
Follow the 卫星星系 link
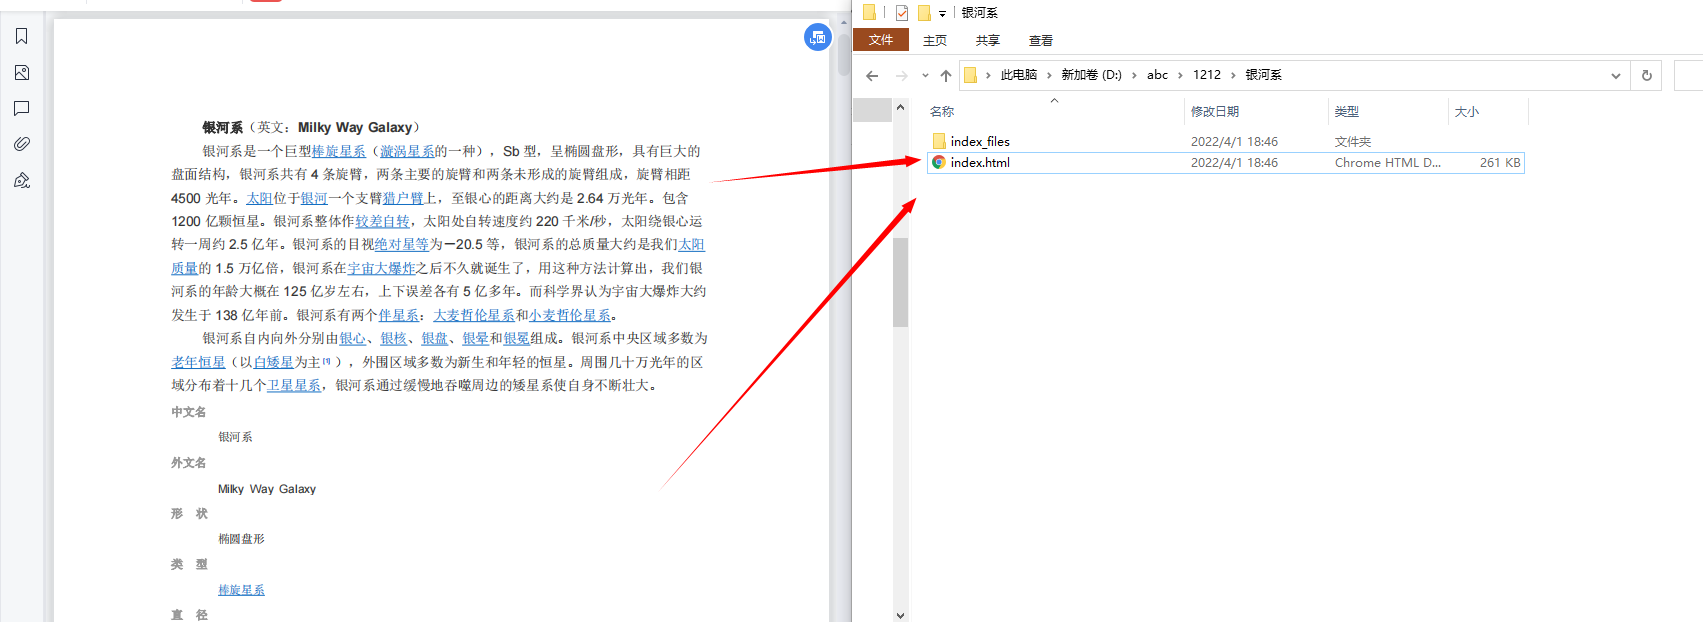tap(294, 385)
